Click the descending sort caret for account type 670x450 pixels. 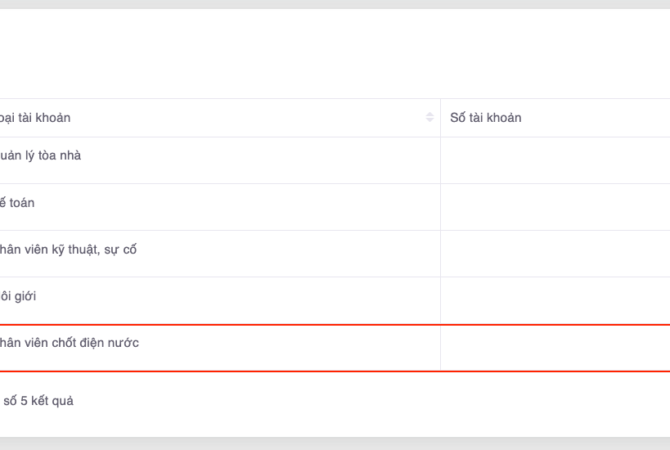430,121
